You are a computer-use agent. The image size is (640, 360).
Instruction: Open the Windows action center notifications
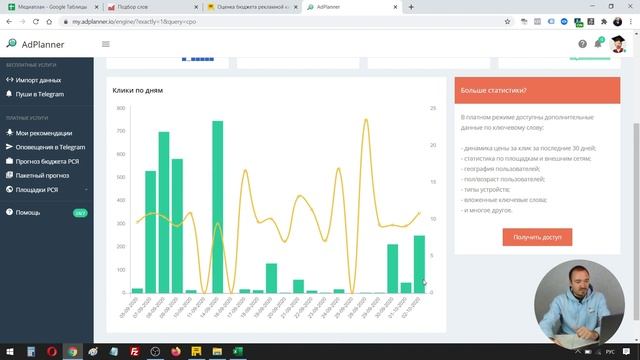tap(626, 351)
